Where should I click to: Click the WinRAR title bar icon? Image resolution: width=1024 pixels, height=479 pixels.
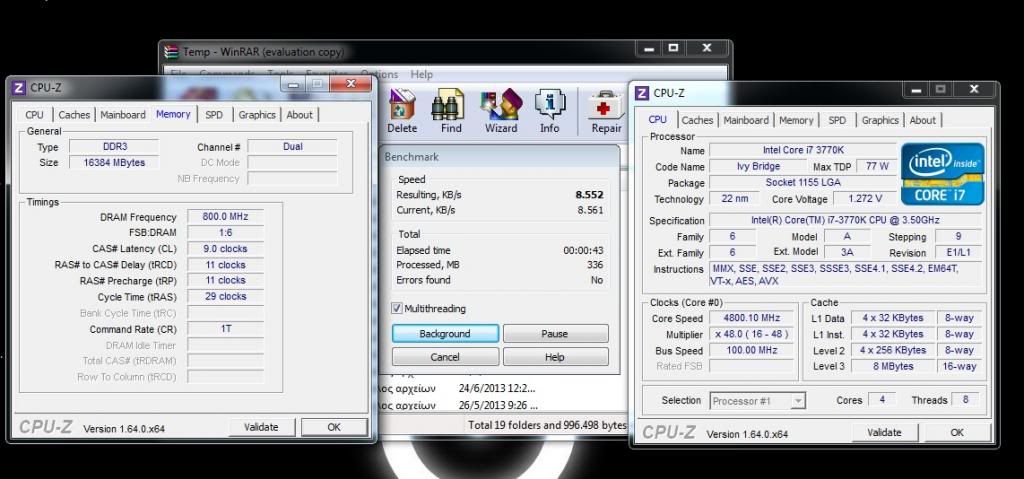171,52
